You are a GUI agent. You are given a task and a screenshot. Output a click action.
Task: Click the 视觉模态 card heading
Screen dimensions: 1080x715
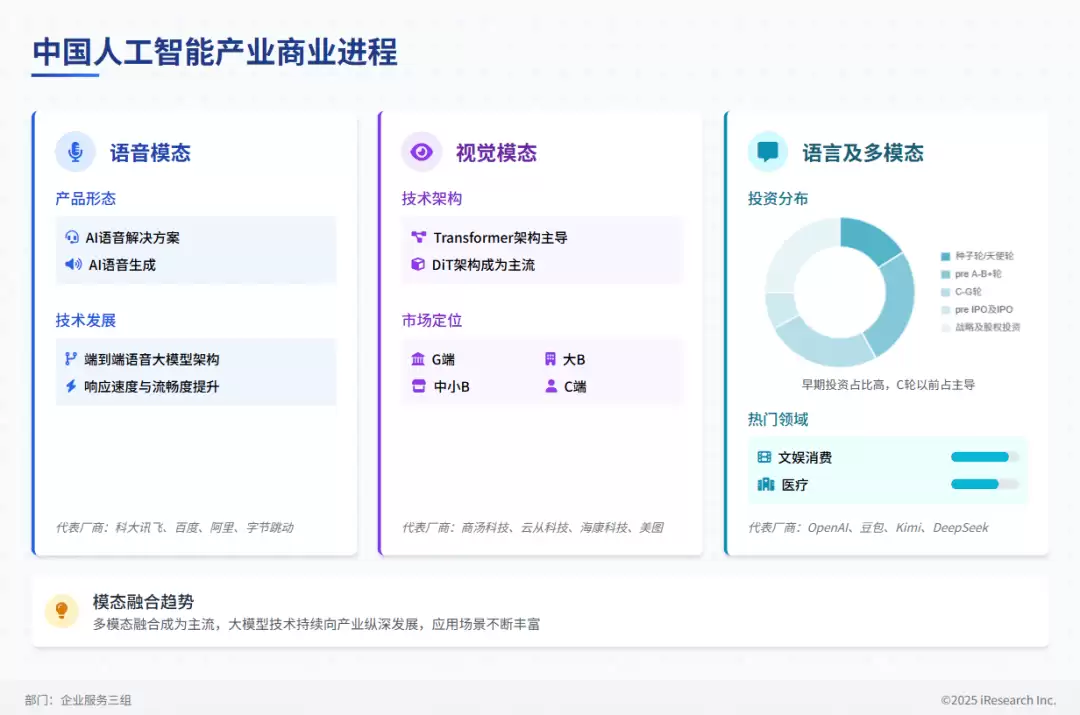[x=496, y=153]
